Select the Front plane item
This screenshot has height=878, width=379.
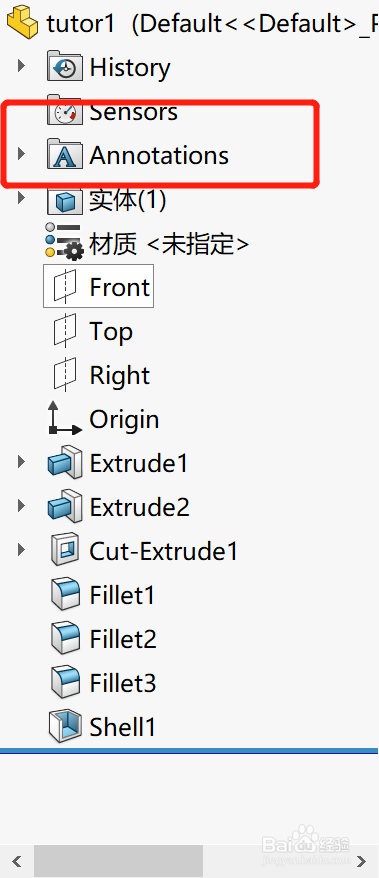(x=99, y=286)
